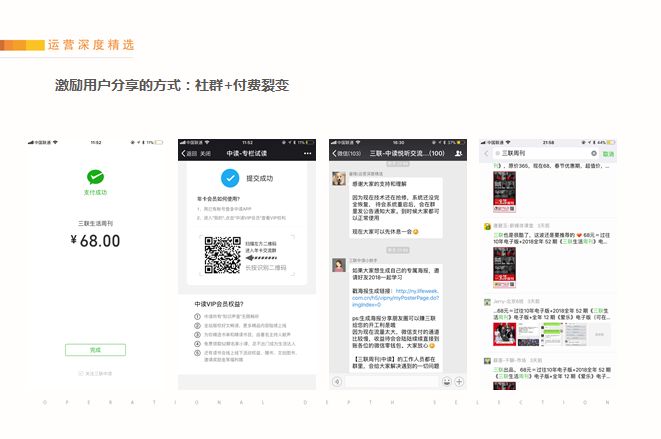Click the QR code image
This screenshot has width=661, height=439.
point(223,255)
